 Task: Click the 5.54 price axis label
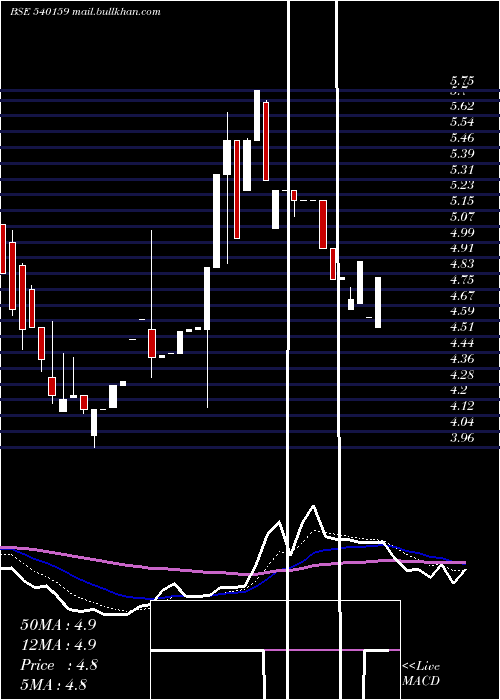(462, 121)
